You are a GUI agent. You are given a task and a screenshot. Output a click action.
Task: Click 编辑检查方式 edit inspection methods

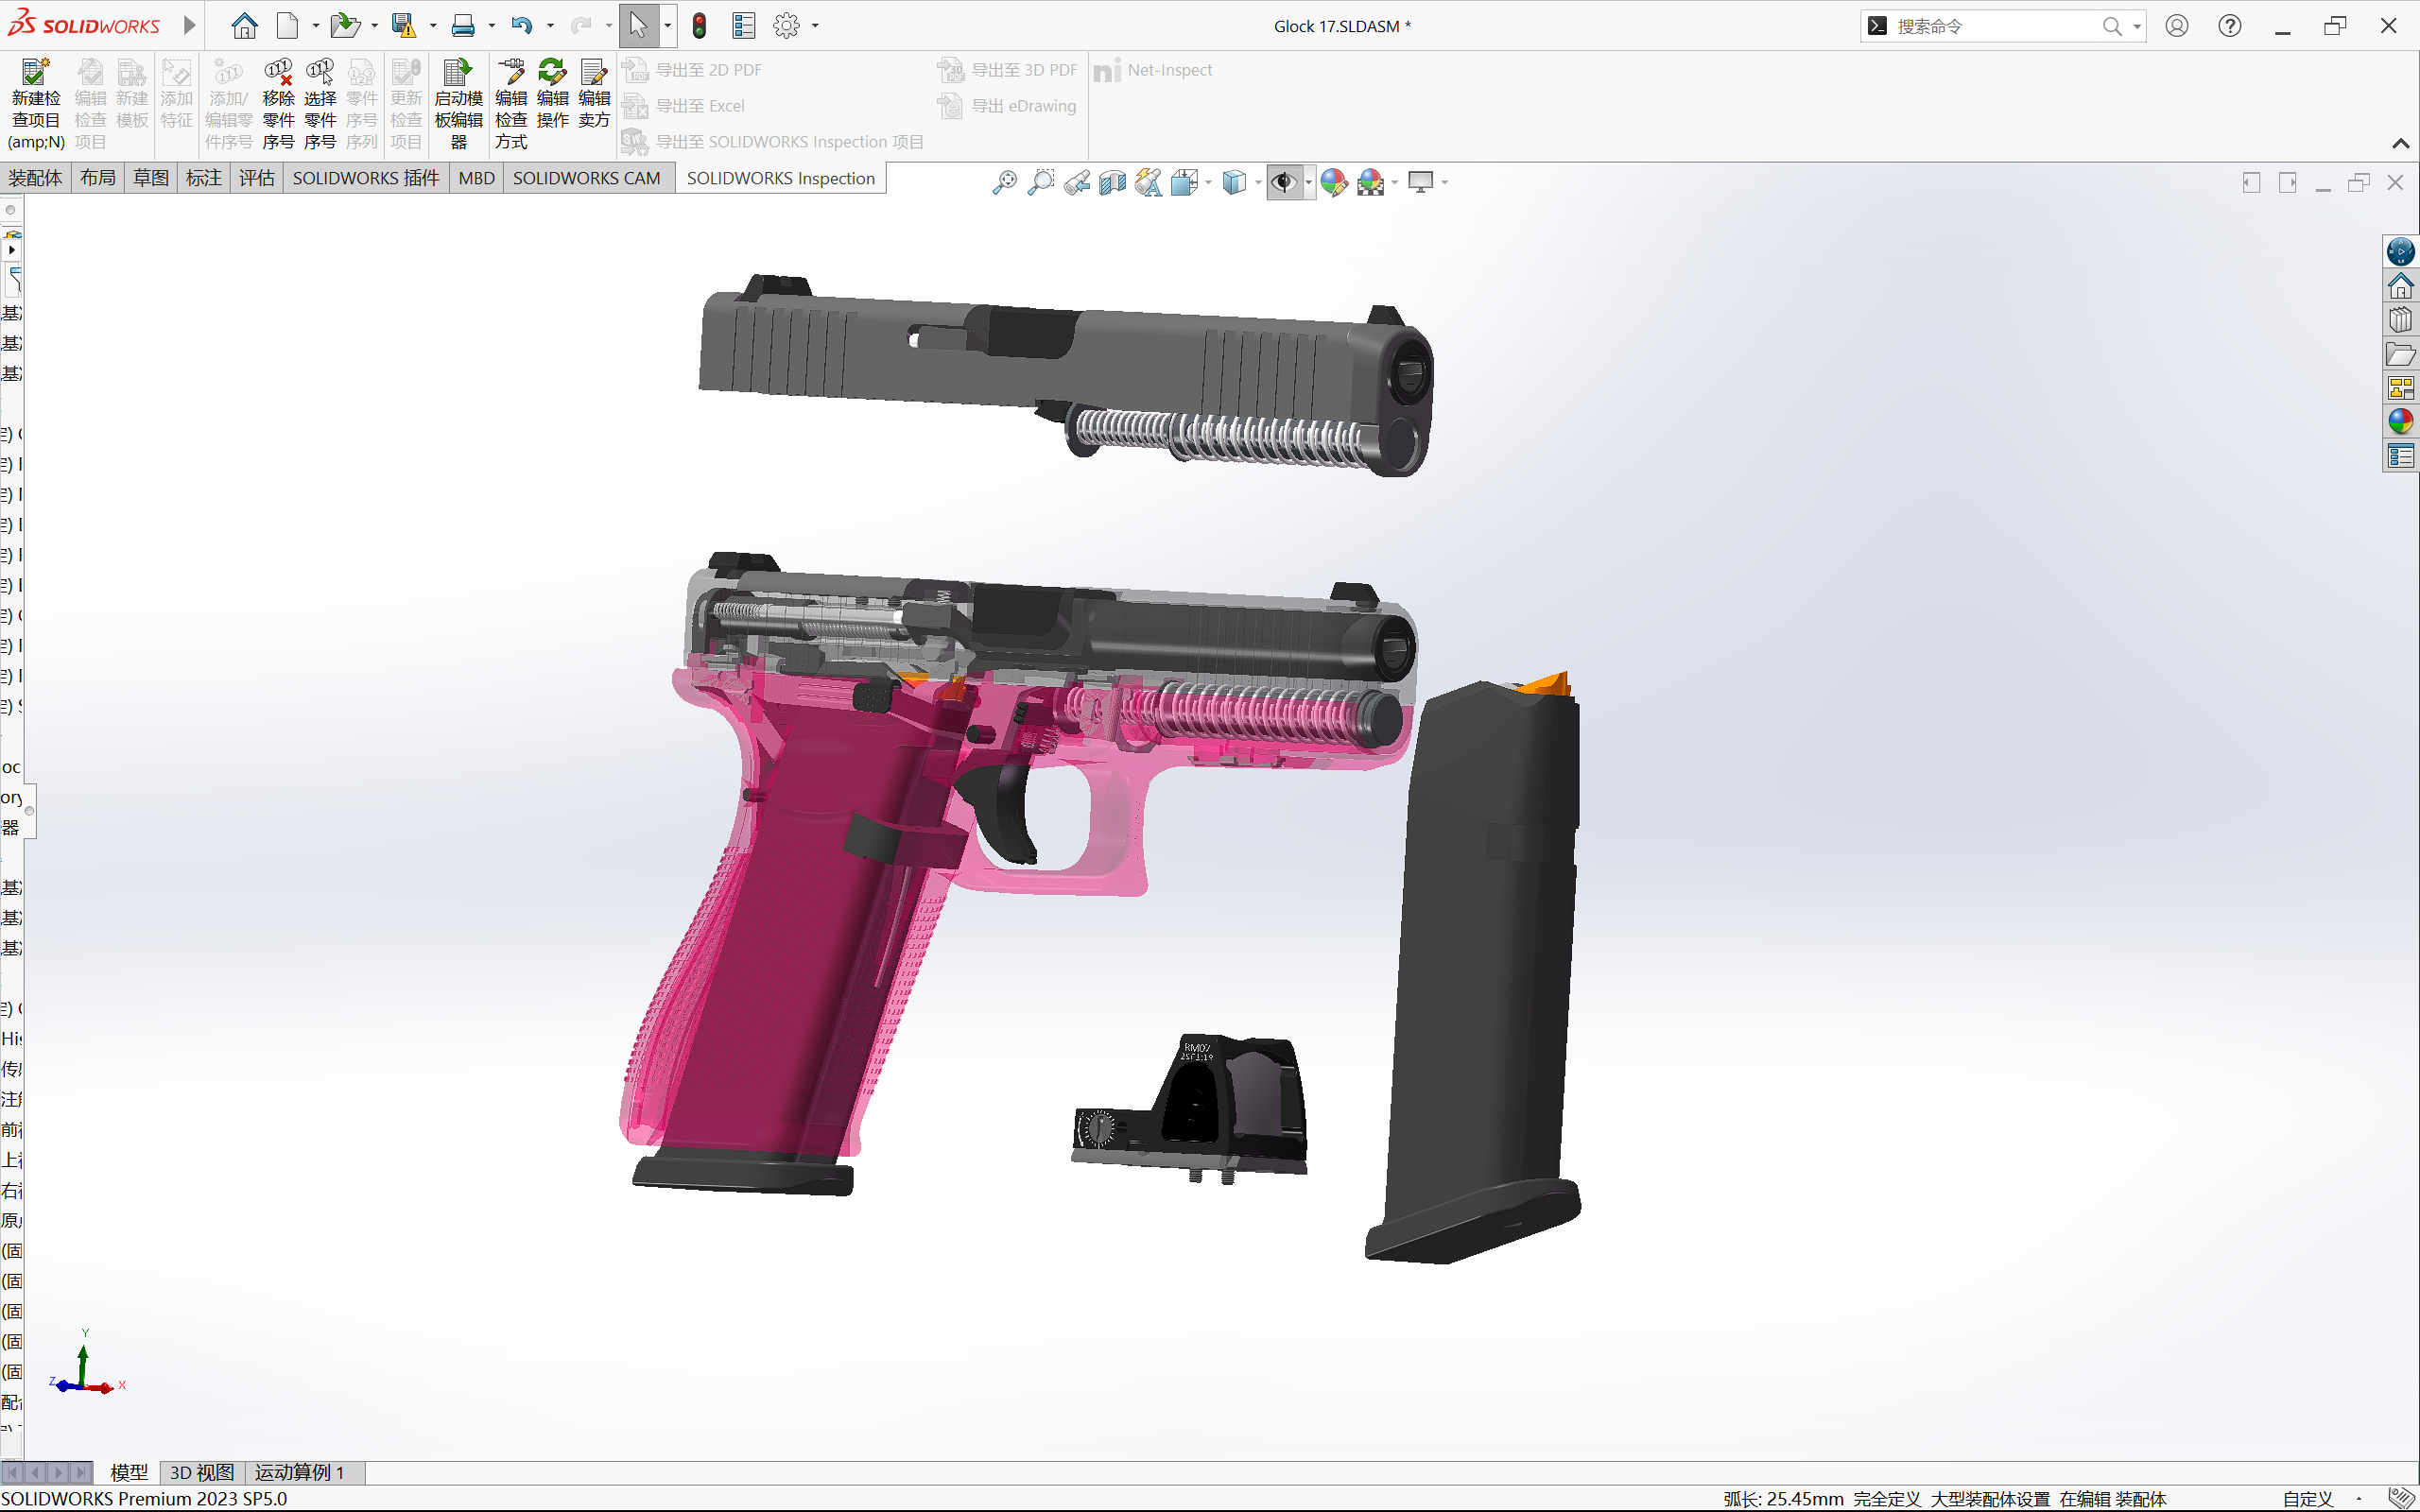(511, 105)
